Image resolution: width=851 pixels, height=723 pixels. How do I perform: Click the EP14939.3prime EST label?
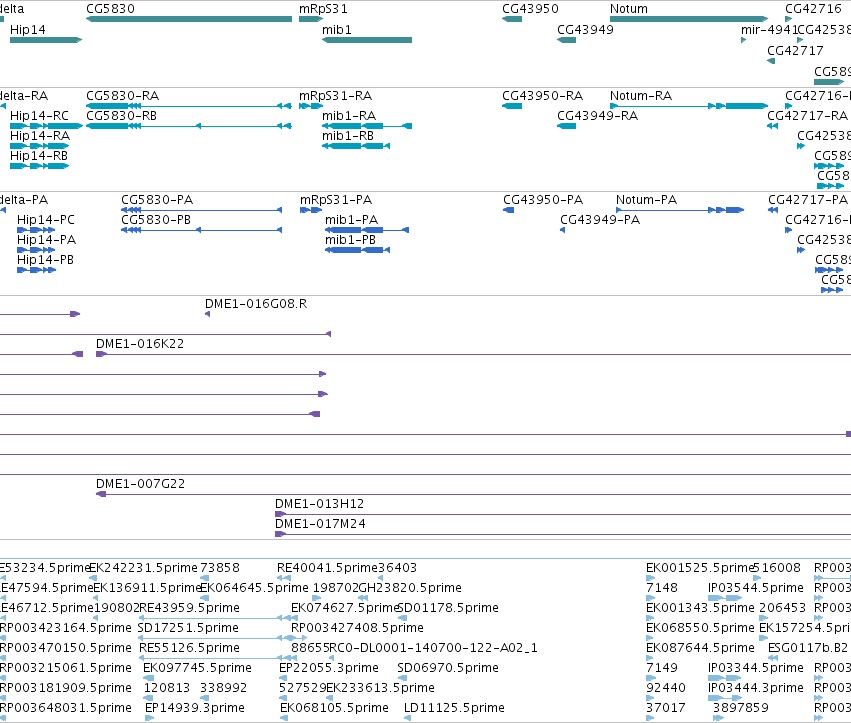point(195,708)
